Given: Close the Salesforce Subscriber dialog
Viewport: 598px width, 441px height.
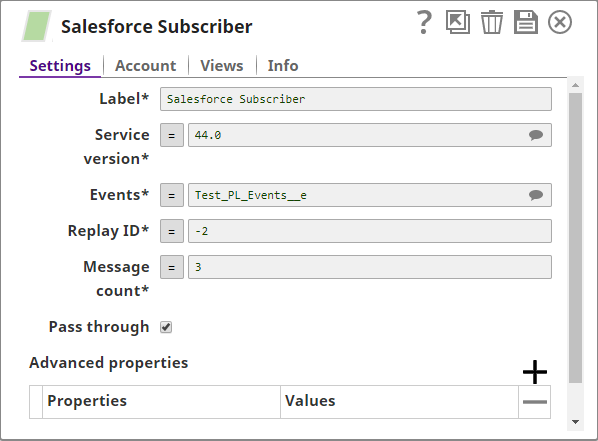Looking at the screenshot, I should click(x=560, y=22).
